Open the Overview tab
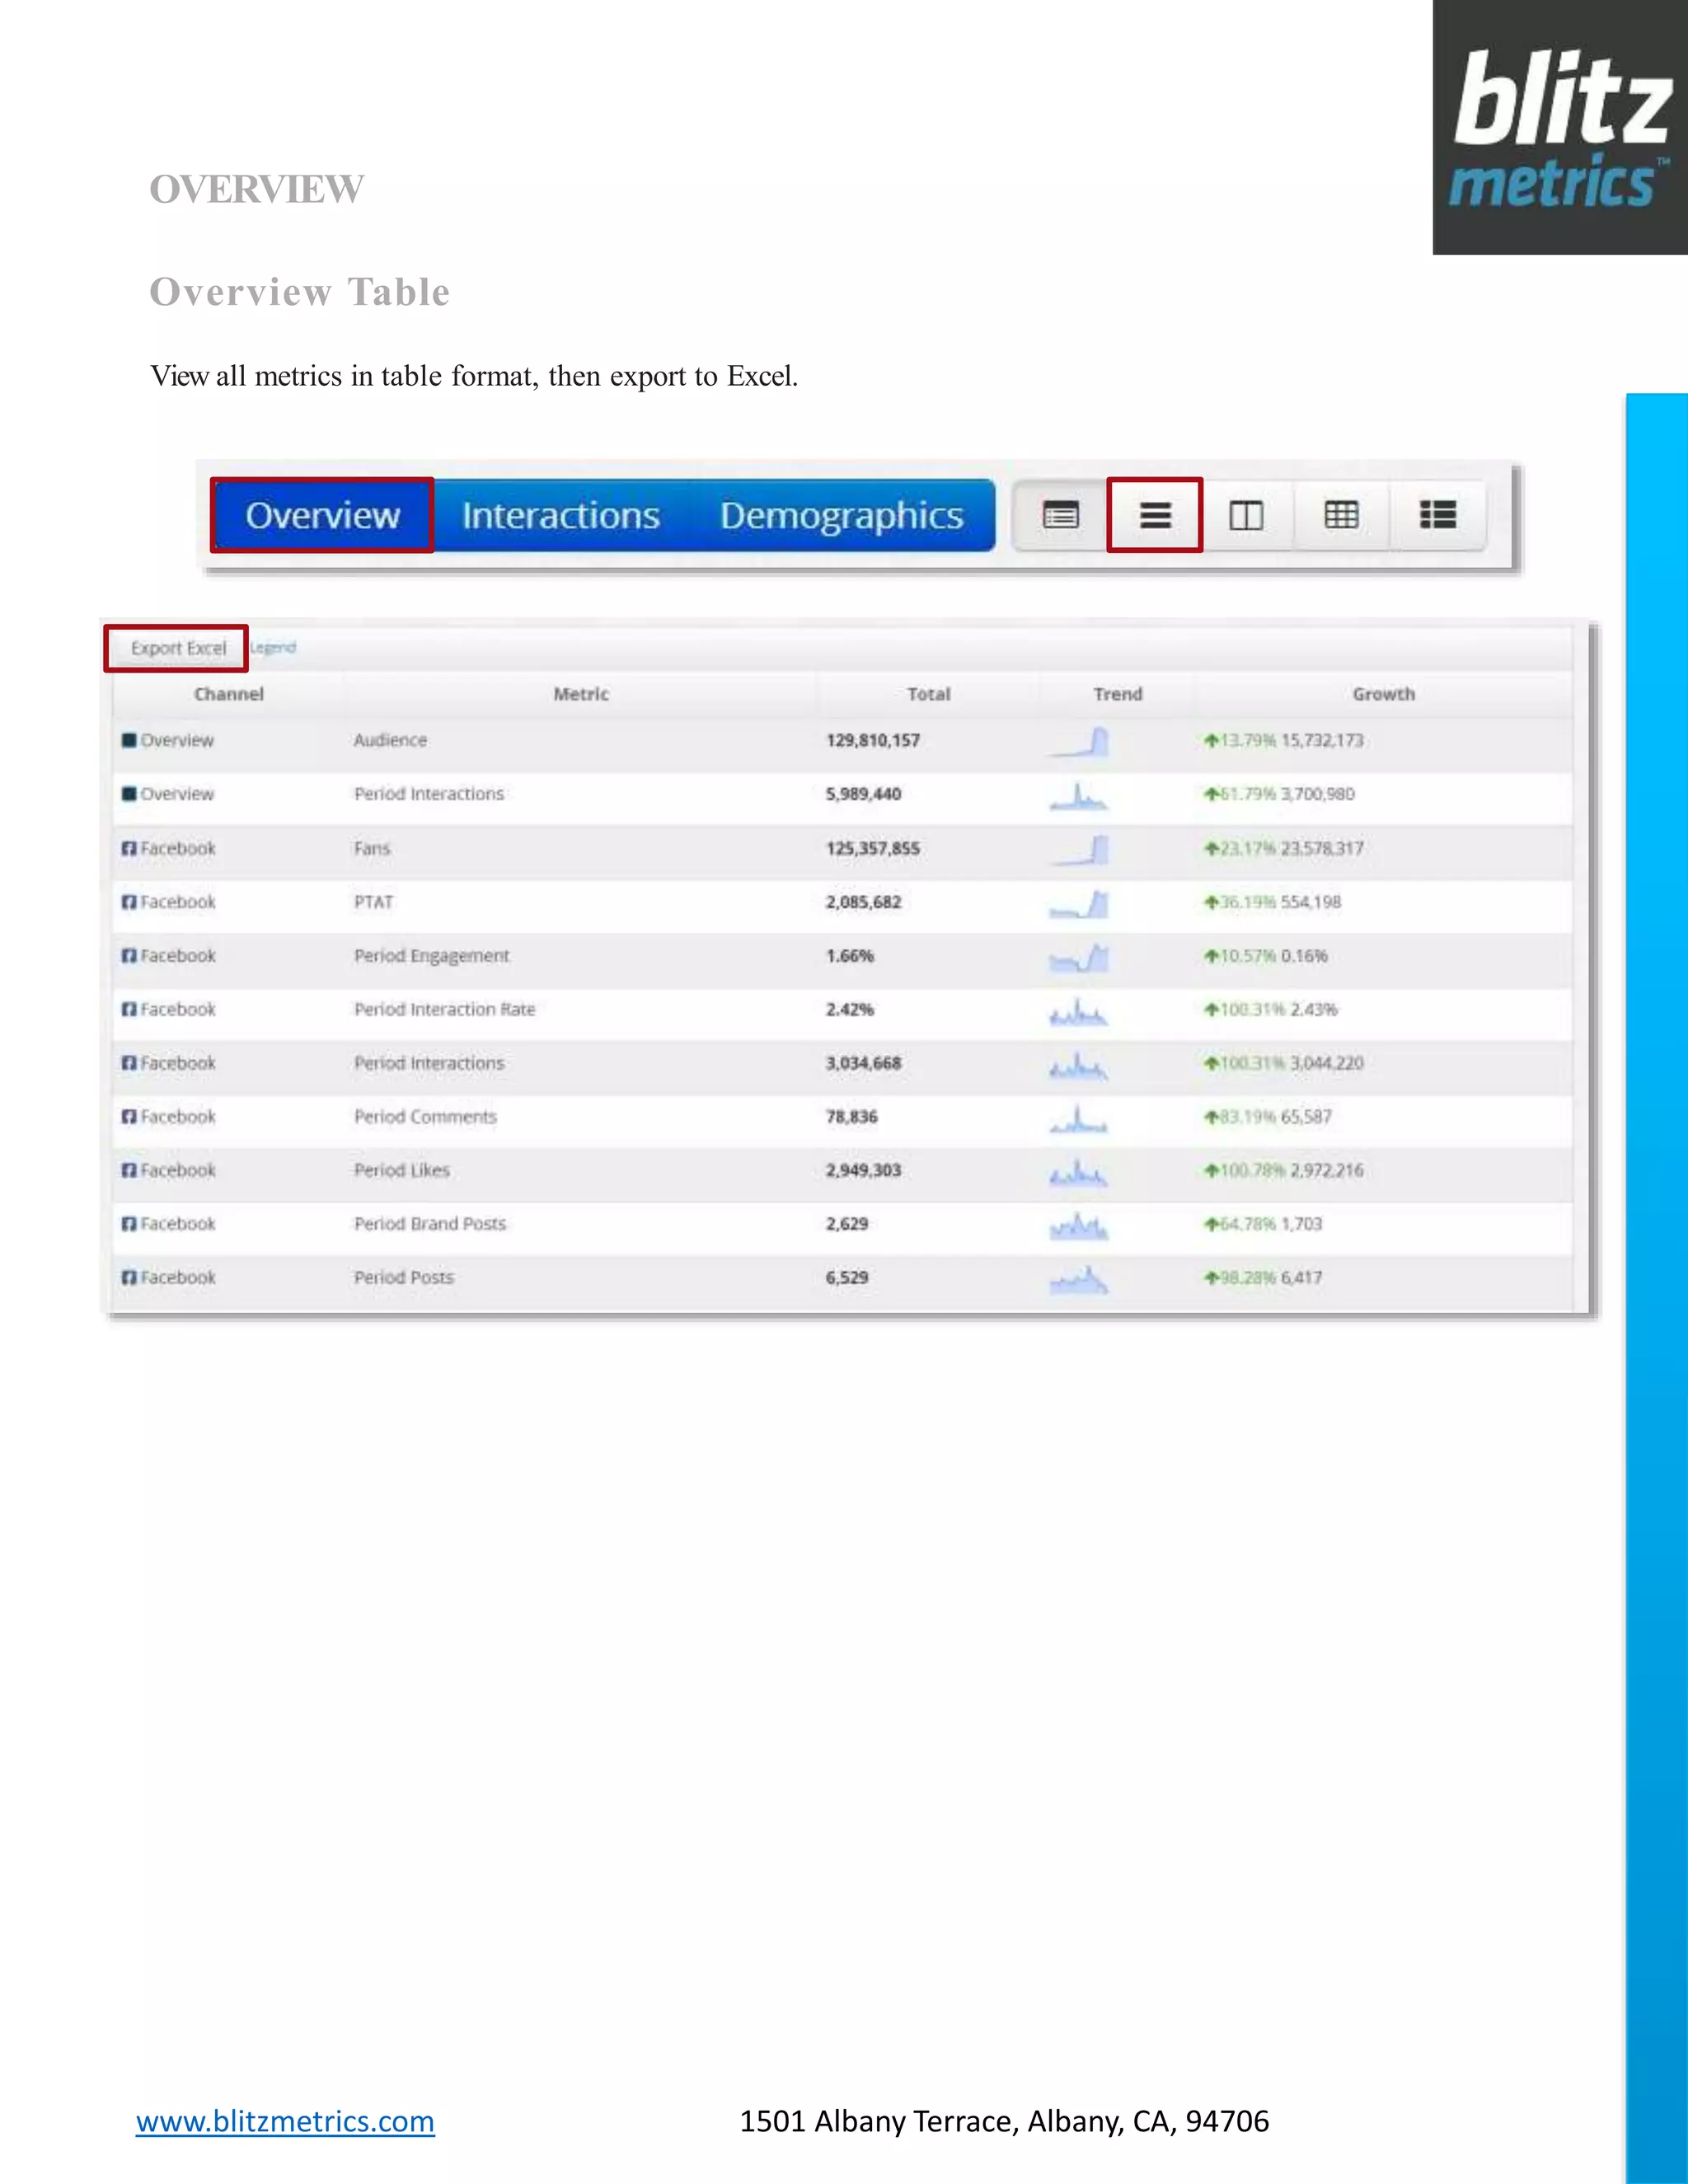The height and width of the screenshot is (2184, 1688). coord(322,515)
